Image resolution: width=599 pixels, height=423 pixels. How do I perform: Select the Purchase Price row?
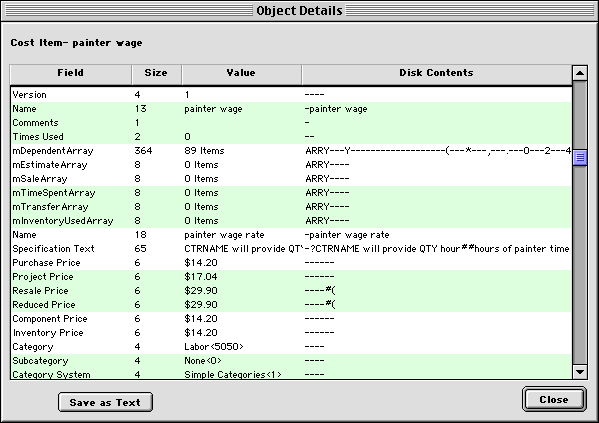291,263
